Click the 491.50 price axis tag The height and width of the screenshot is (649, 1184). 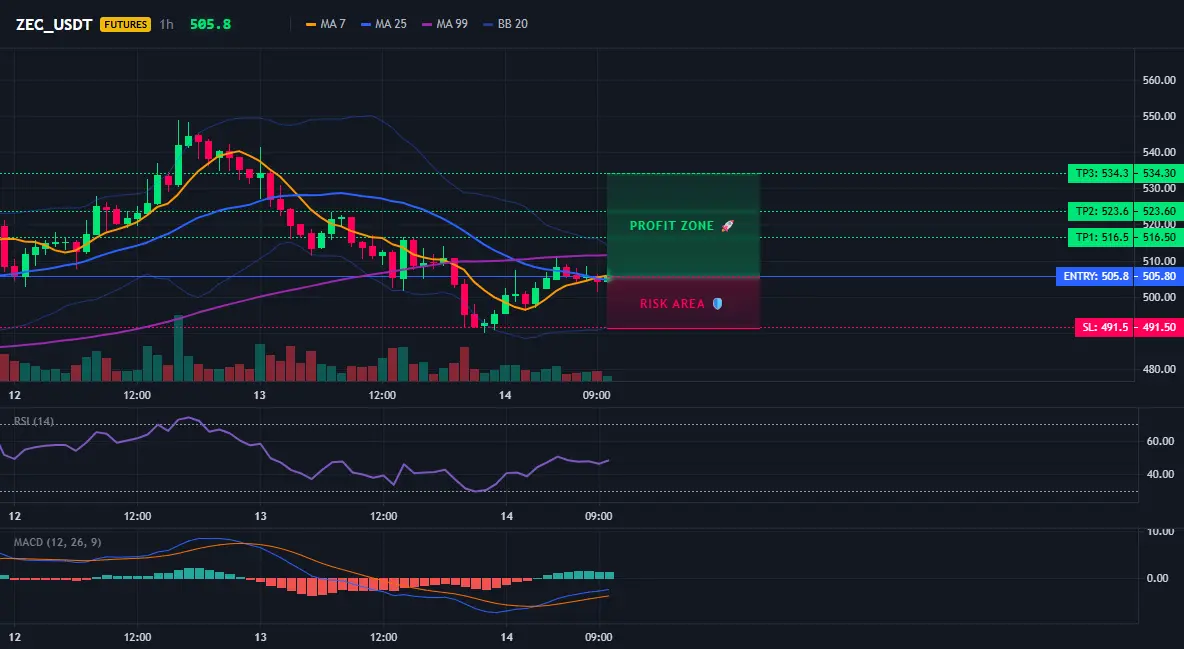pyautogui.click(x=1159, y=327)
